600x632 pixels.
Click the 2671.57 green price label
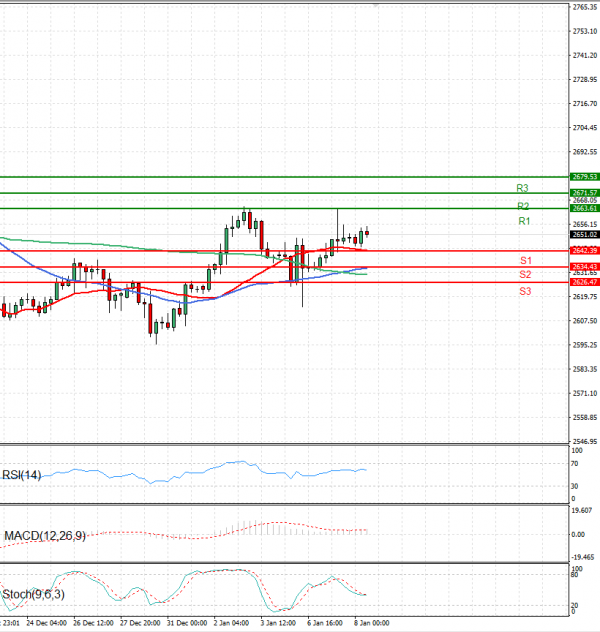pos(585,193)
